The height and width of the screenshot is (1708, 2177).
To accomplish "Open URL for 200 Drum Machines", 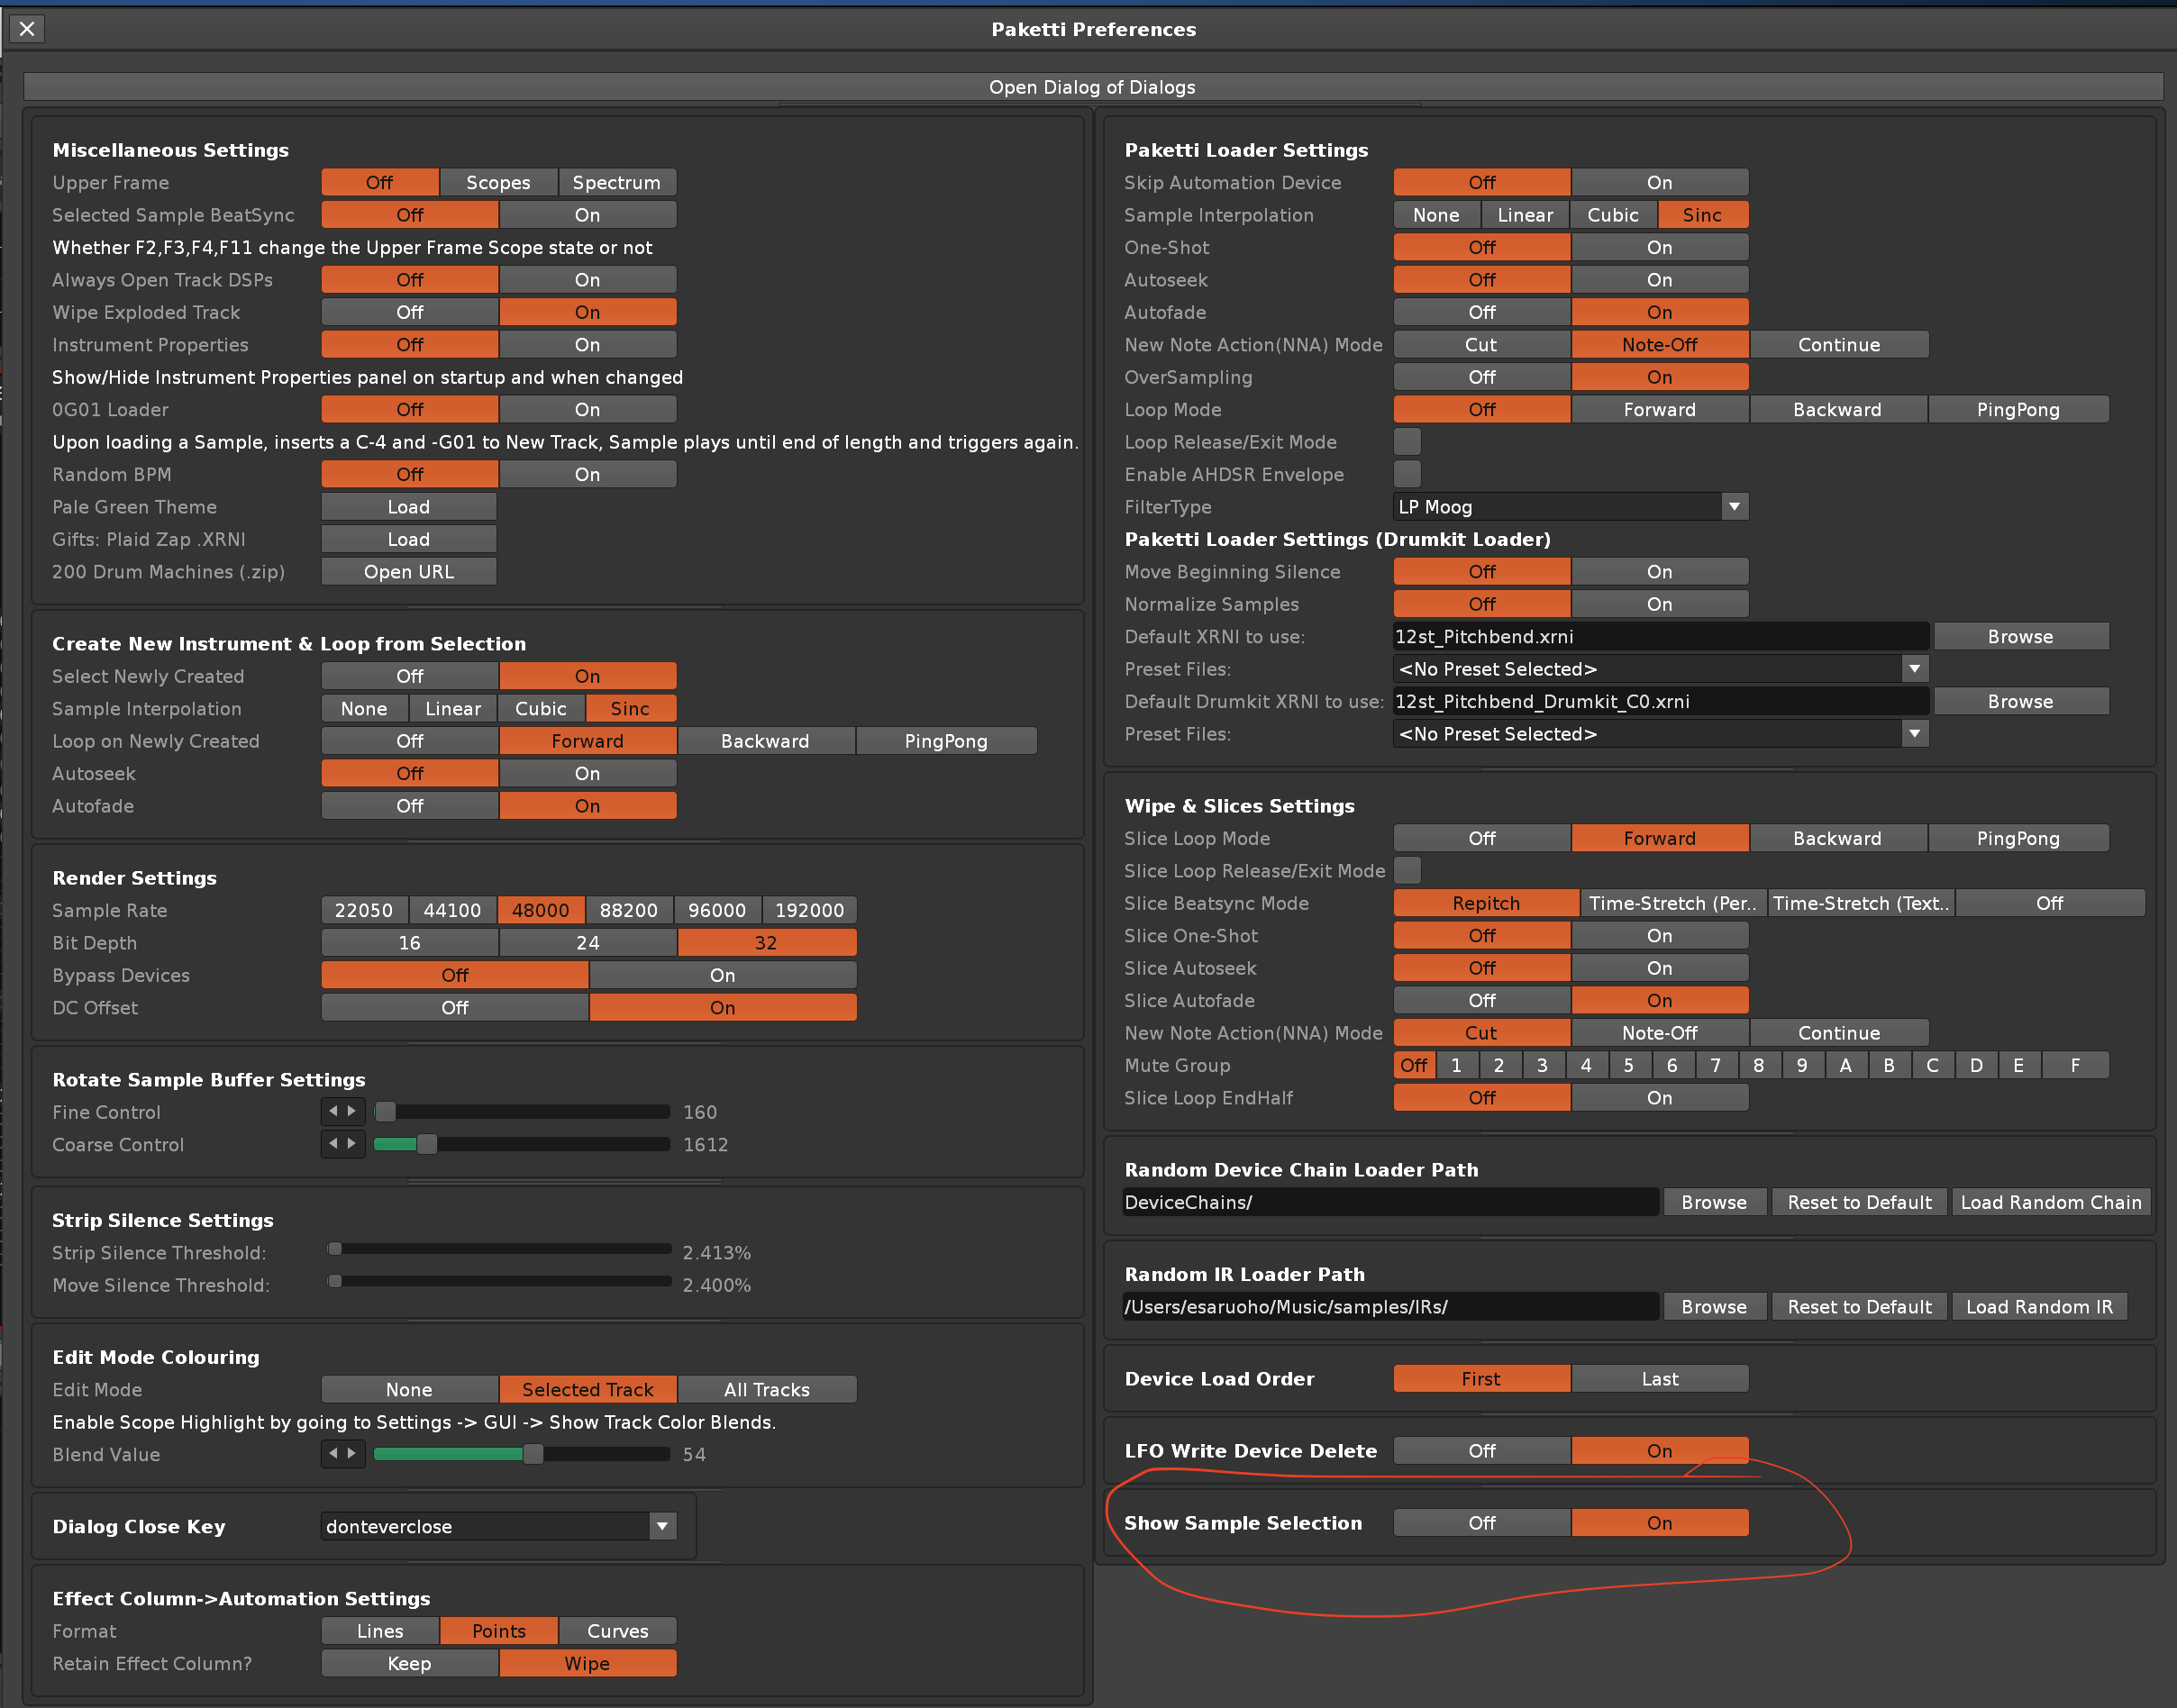I will pos(408,572).
